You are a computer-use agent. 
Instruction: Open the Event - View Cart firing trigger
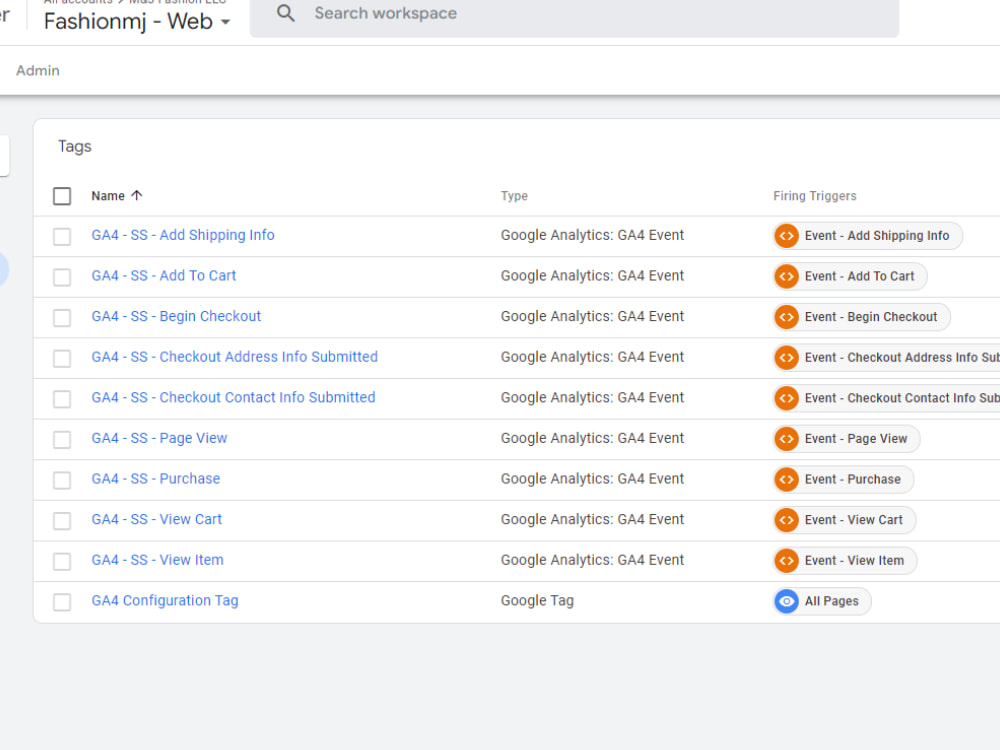(841, 519)
